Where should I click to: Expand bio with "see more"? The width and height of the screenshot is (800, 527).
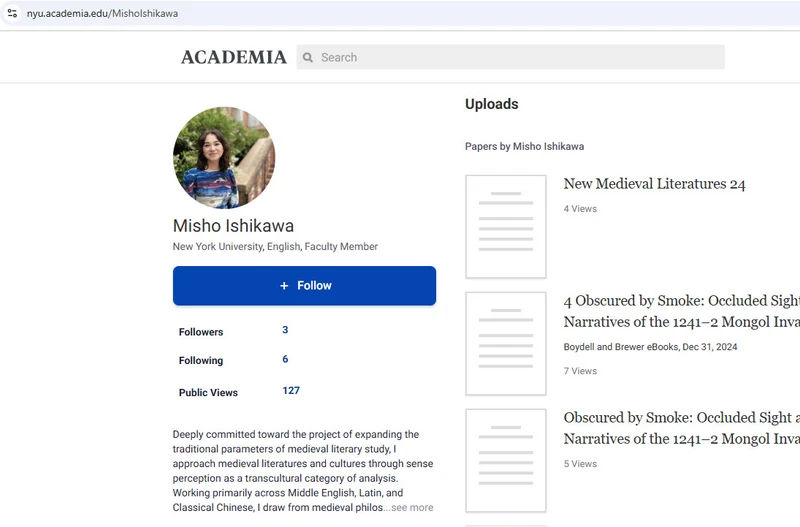pyautogui.click(x=409, y=508)
